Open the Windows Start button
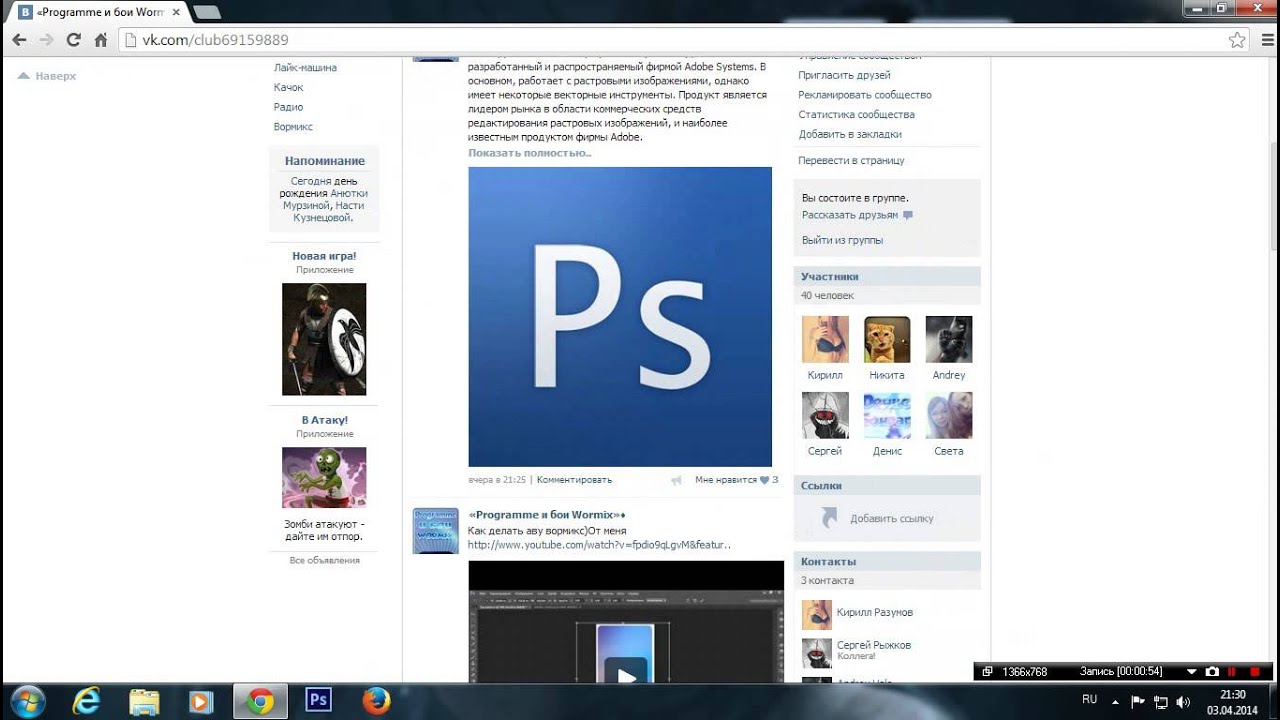 coord(26,701)
